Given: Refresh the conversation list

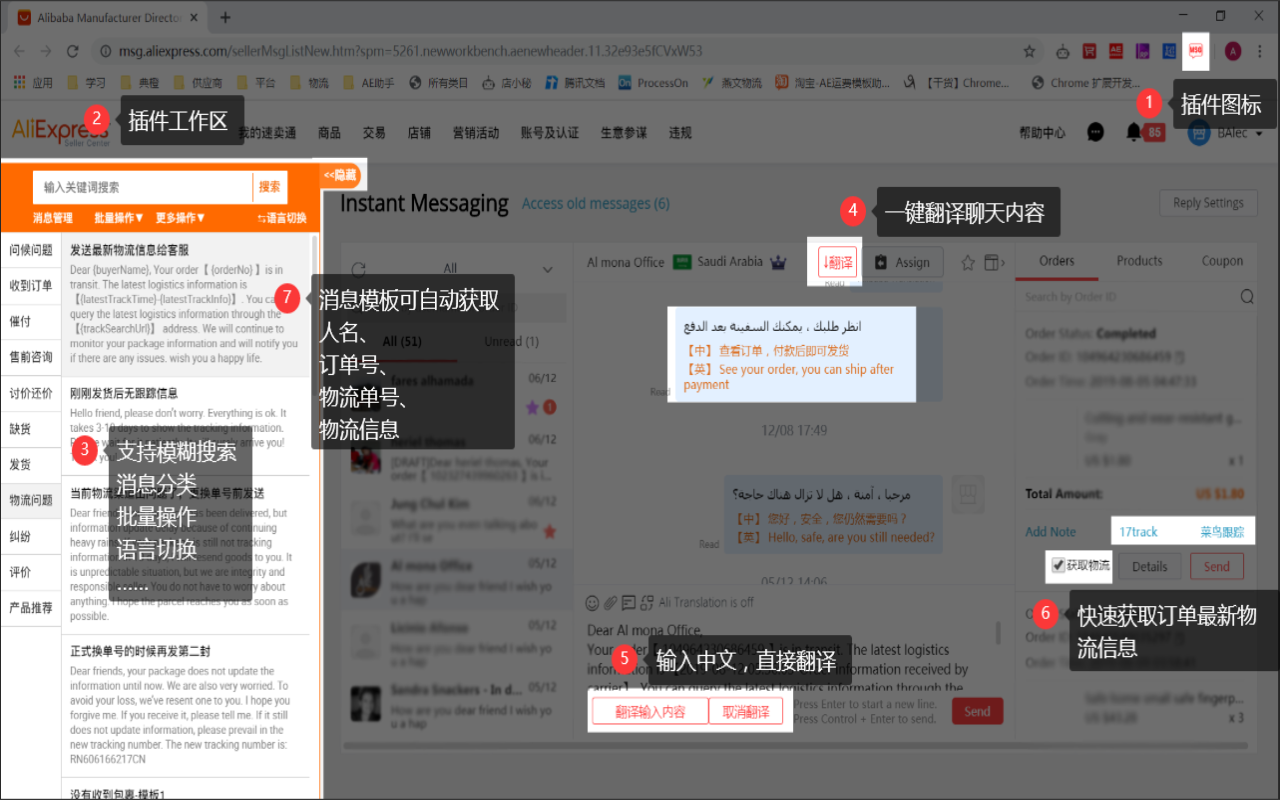Looking at the screenshot, I should click(359, 268).
